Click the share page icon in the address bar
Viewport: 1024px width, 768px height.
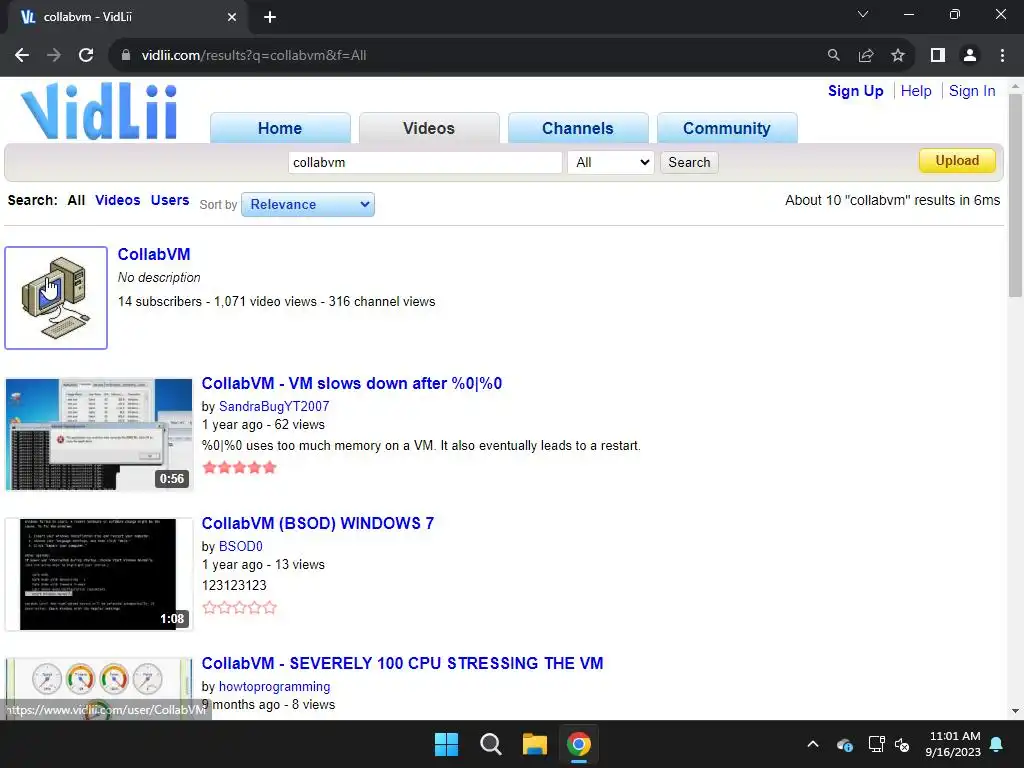(866, 56)
